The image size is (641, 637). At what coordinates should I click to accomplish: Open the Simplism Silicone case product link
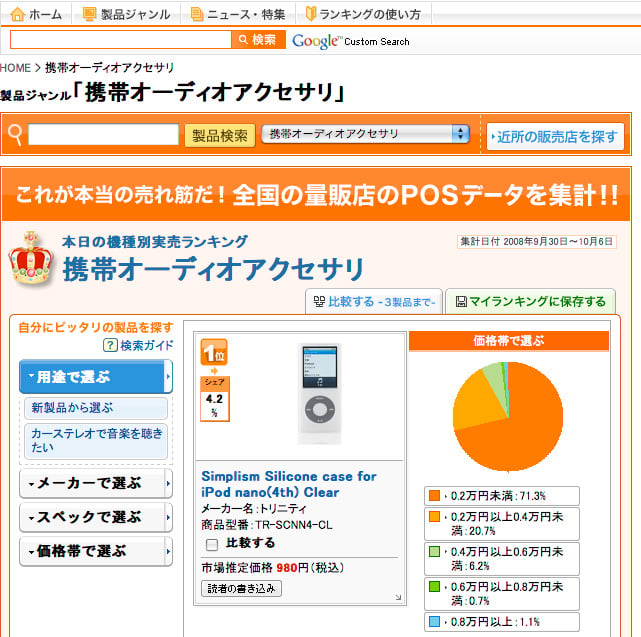[289, 484]
